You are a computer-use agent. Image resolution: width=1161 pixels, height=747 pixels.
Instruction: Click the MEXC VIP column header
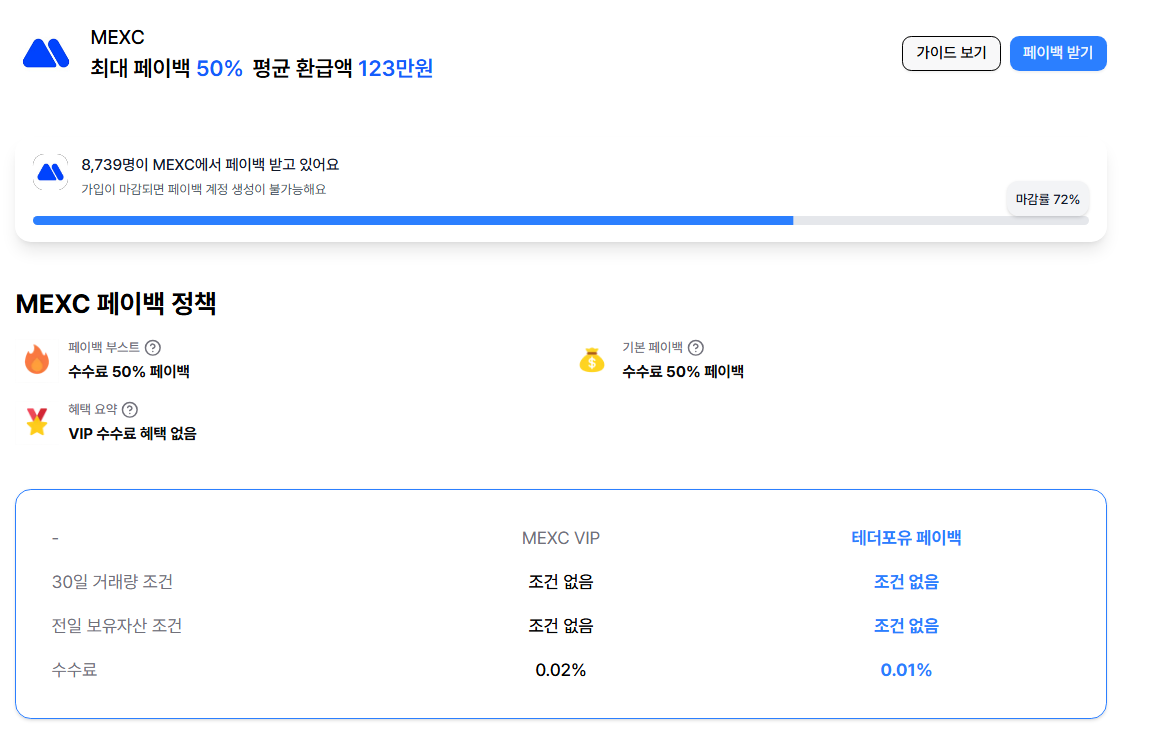(561, 538)
